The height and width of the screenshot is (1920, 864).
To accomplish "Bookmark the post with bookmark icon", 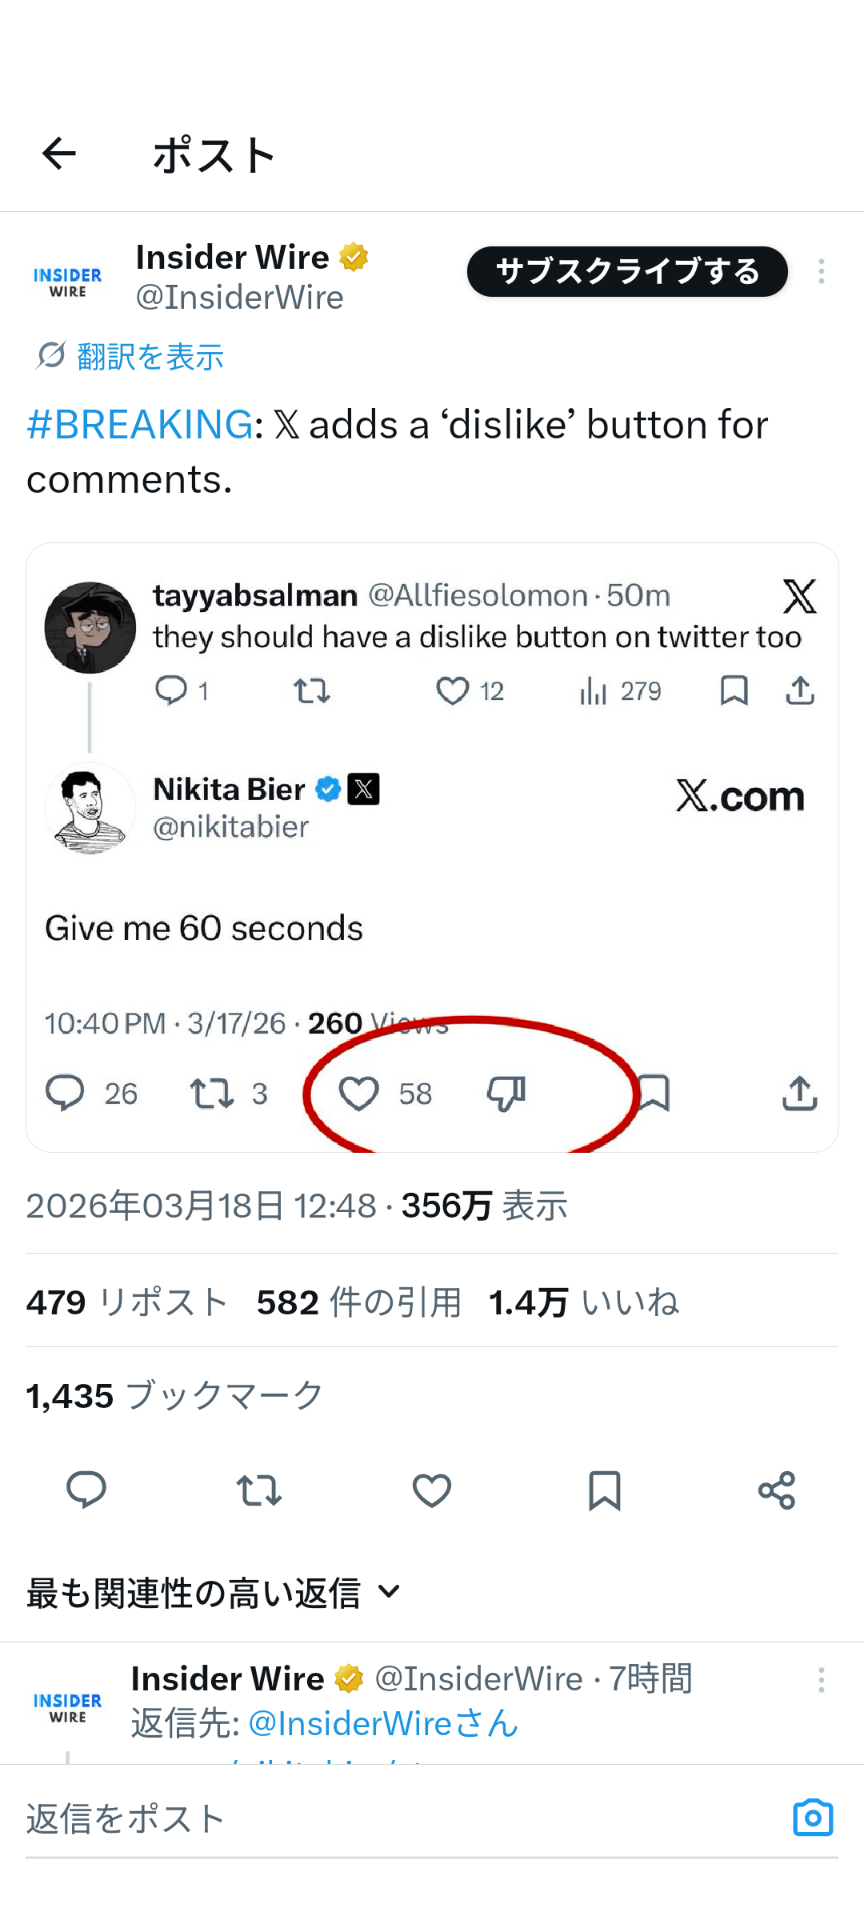I will (605, 1490).
